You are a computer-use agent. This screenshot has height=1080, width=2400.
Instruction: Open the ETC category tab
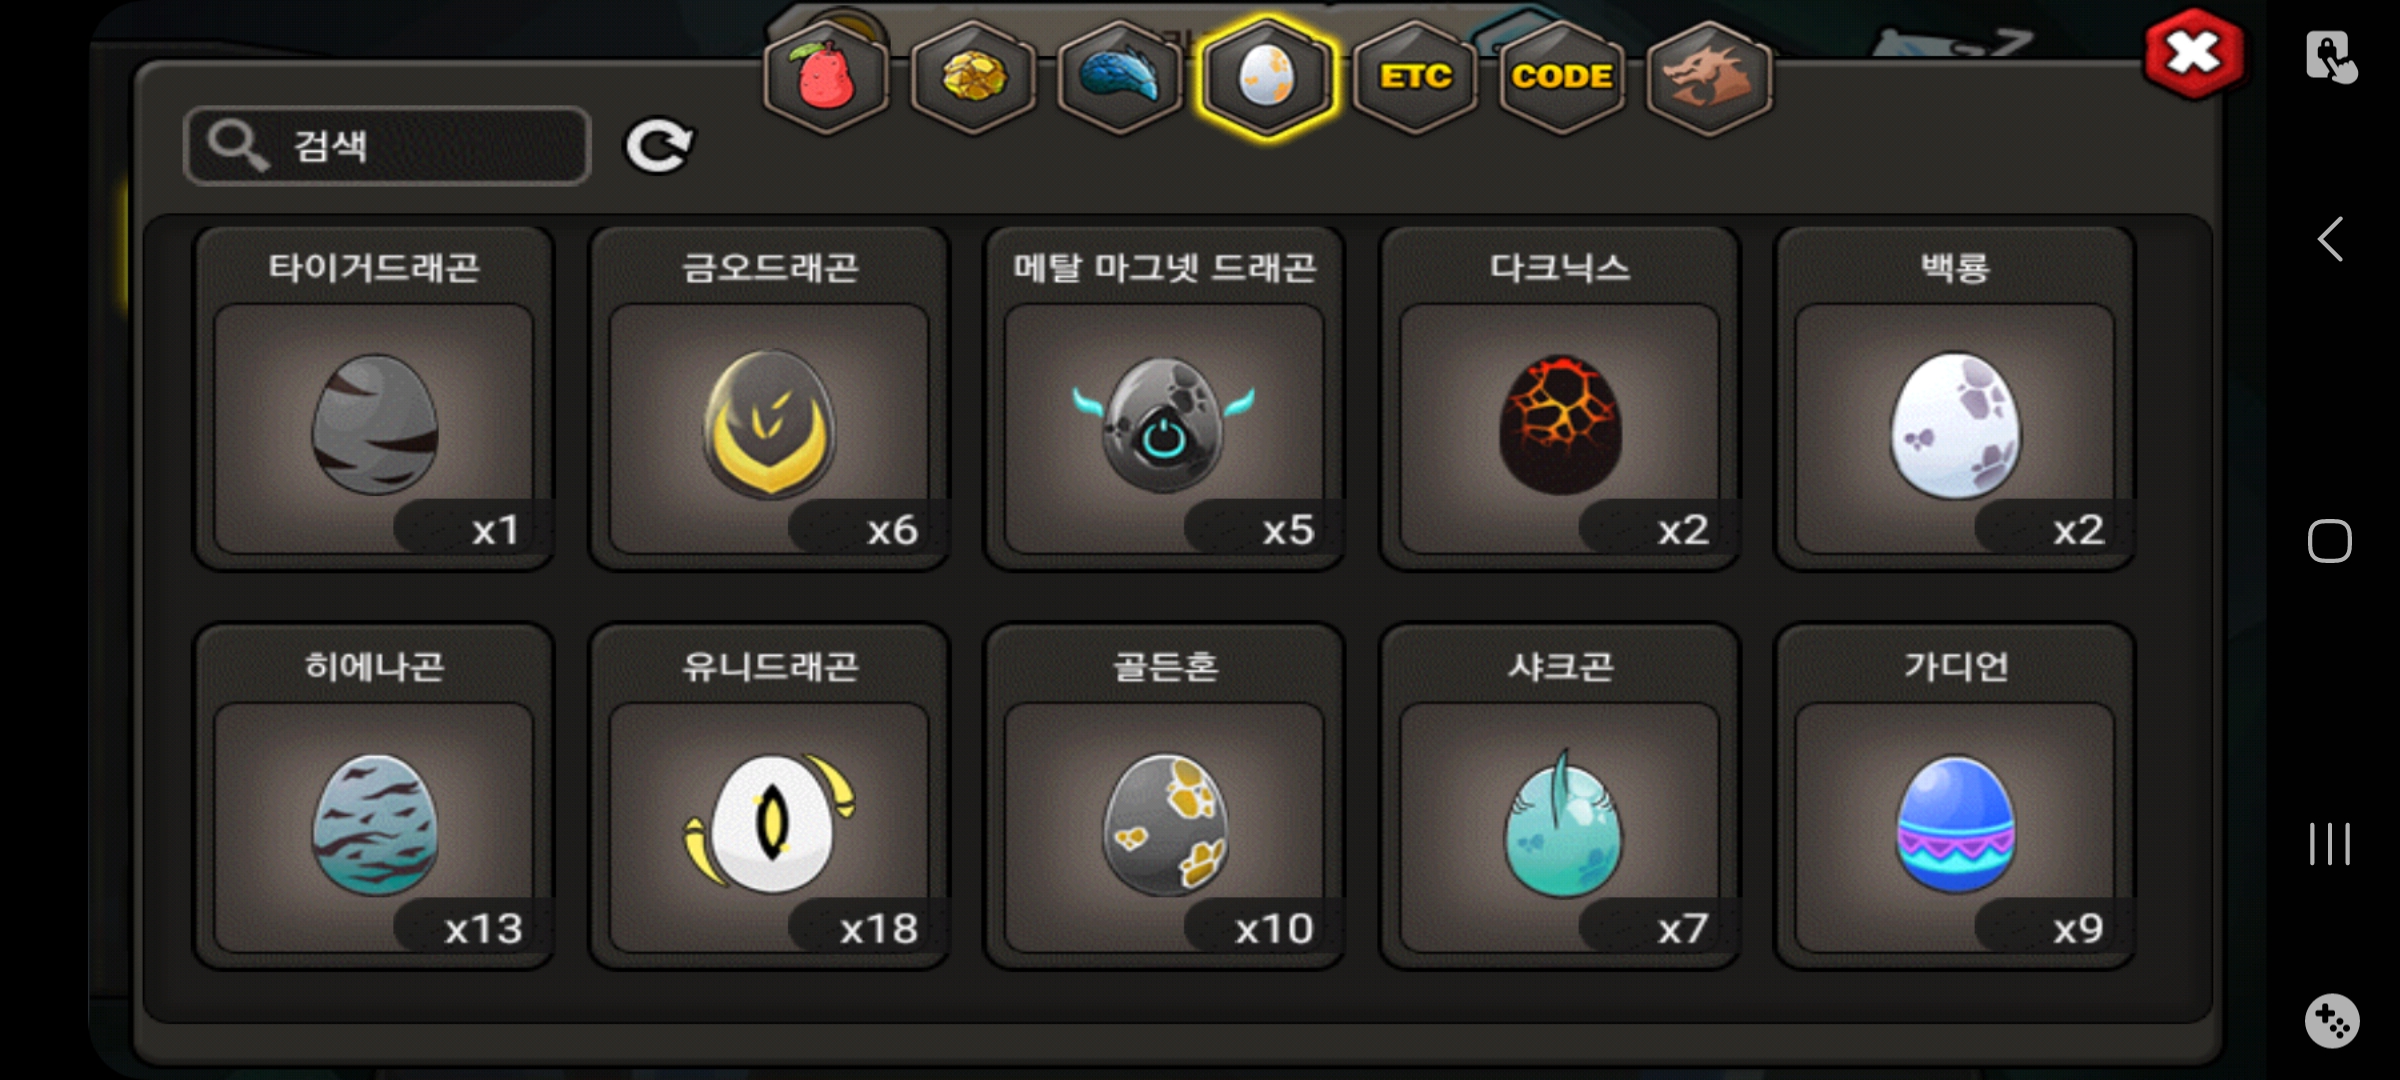pos(1414,77)
